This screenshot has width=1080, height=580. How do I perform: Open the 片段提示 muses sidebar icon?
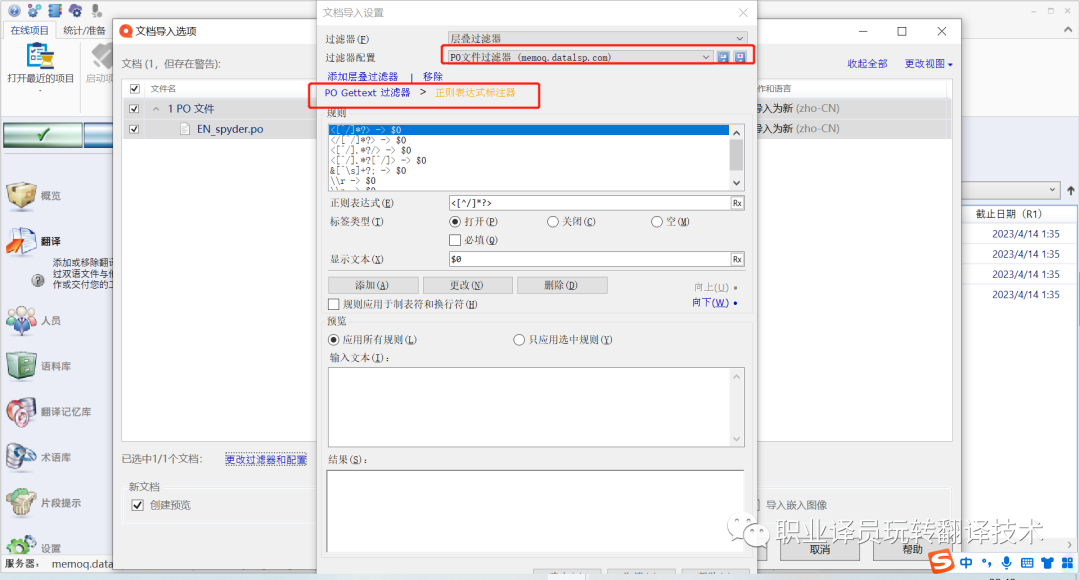[x=21, y=502]
